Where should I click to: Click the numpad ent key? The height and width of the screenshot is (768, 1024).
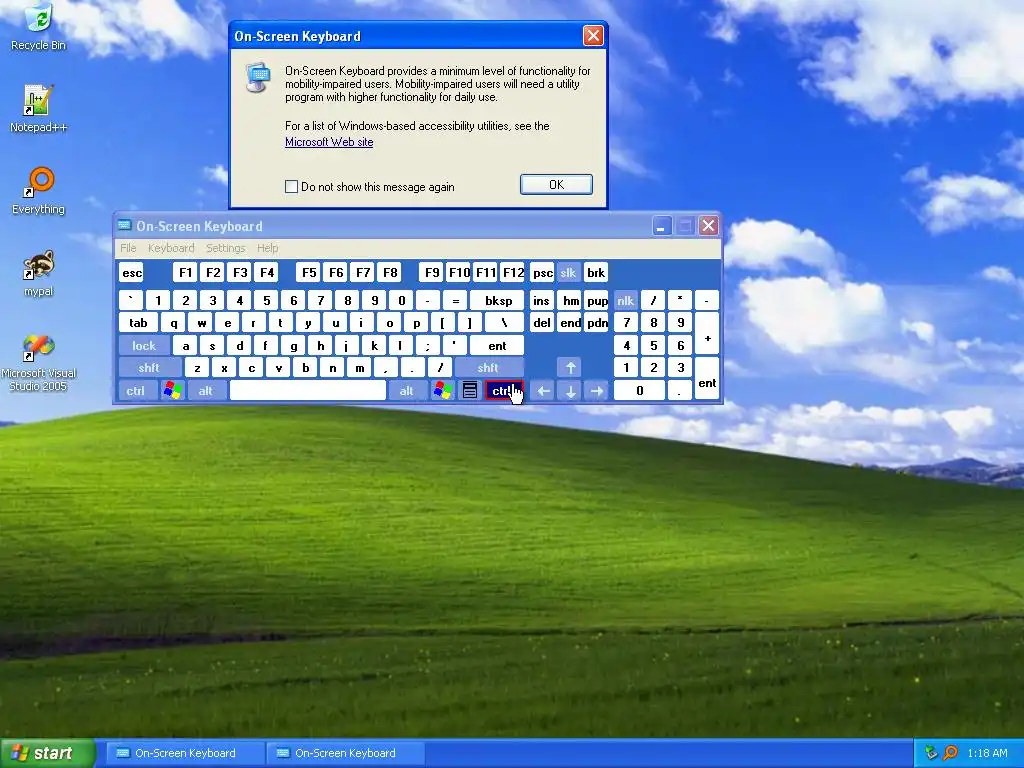[707, 379]
